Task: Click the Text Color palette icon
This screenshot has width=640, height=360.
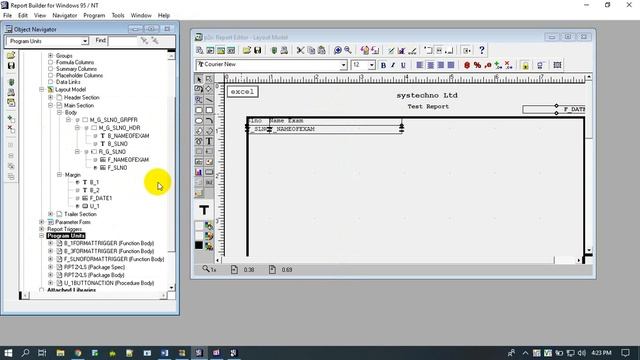Action: (209, 246)
